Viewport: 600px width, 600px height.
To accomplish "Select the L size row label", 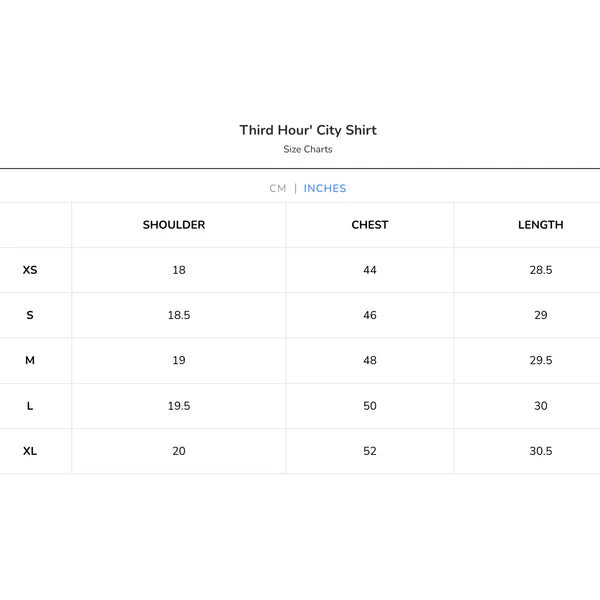I will pos(30,406).
